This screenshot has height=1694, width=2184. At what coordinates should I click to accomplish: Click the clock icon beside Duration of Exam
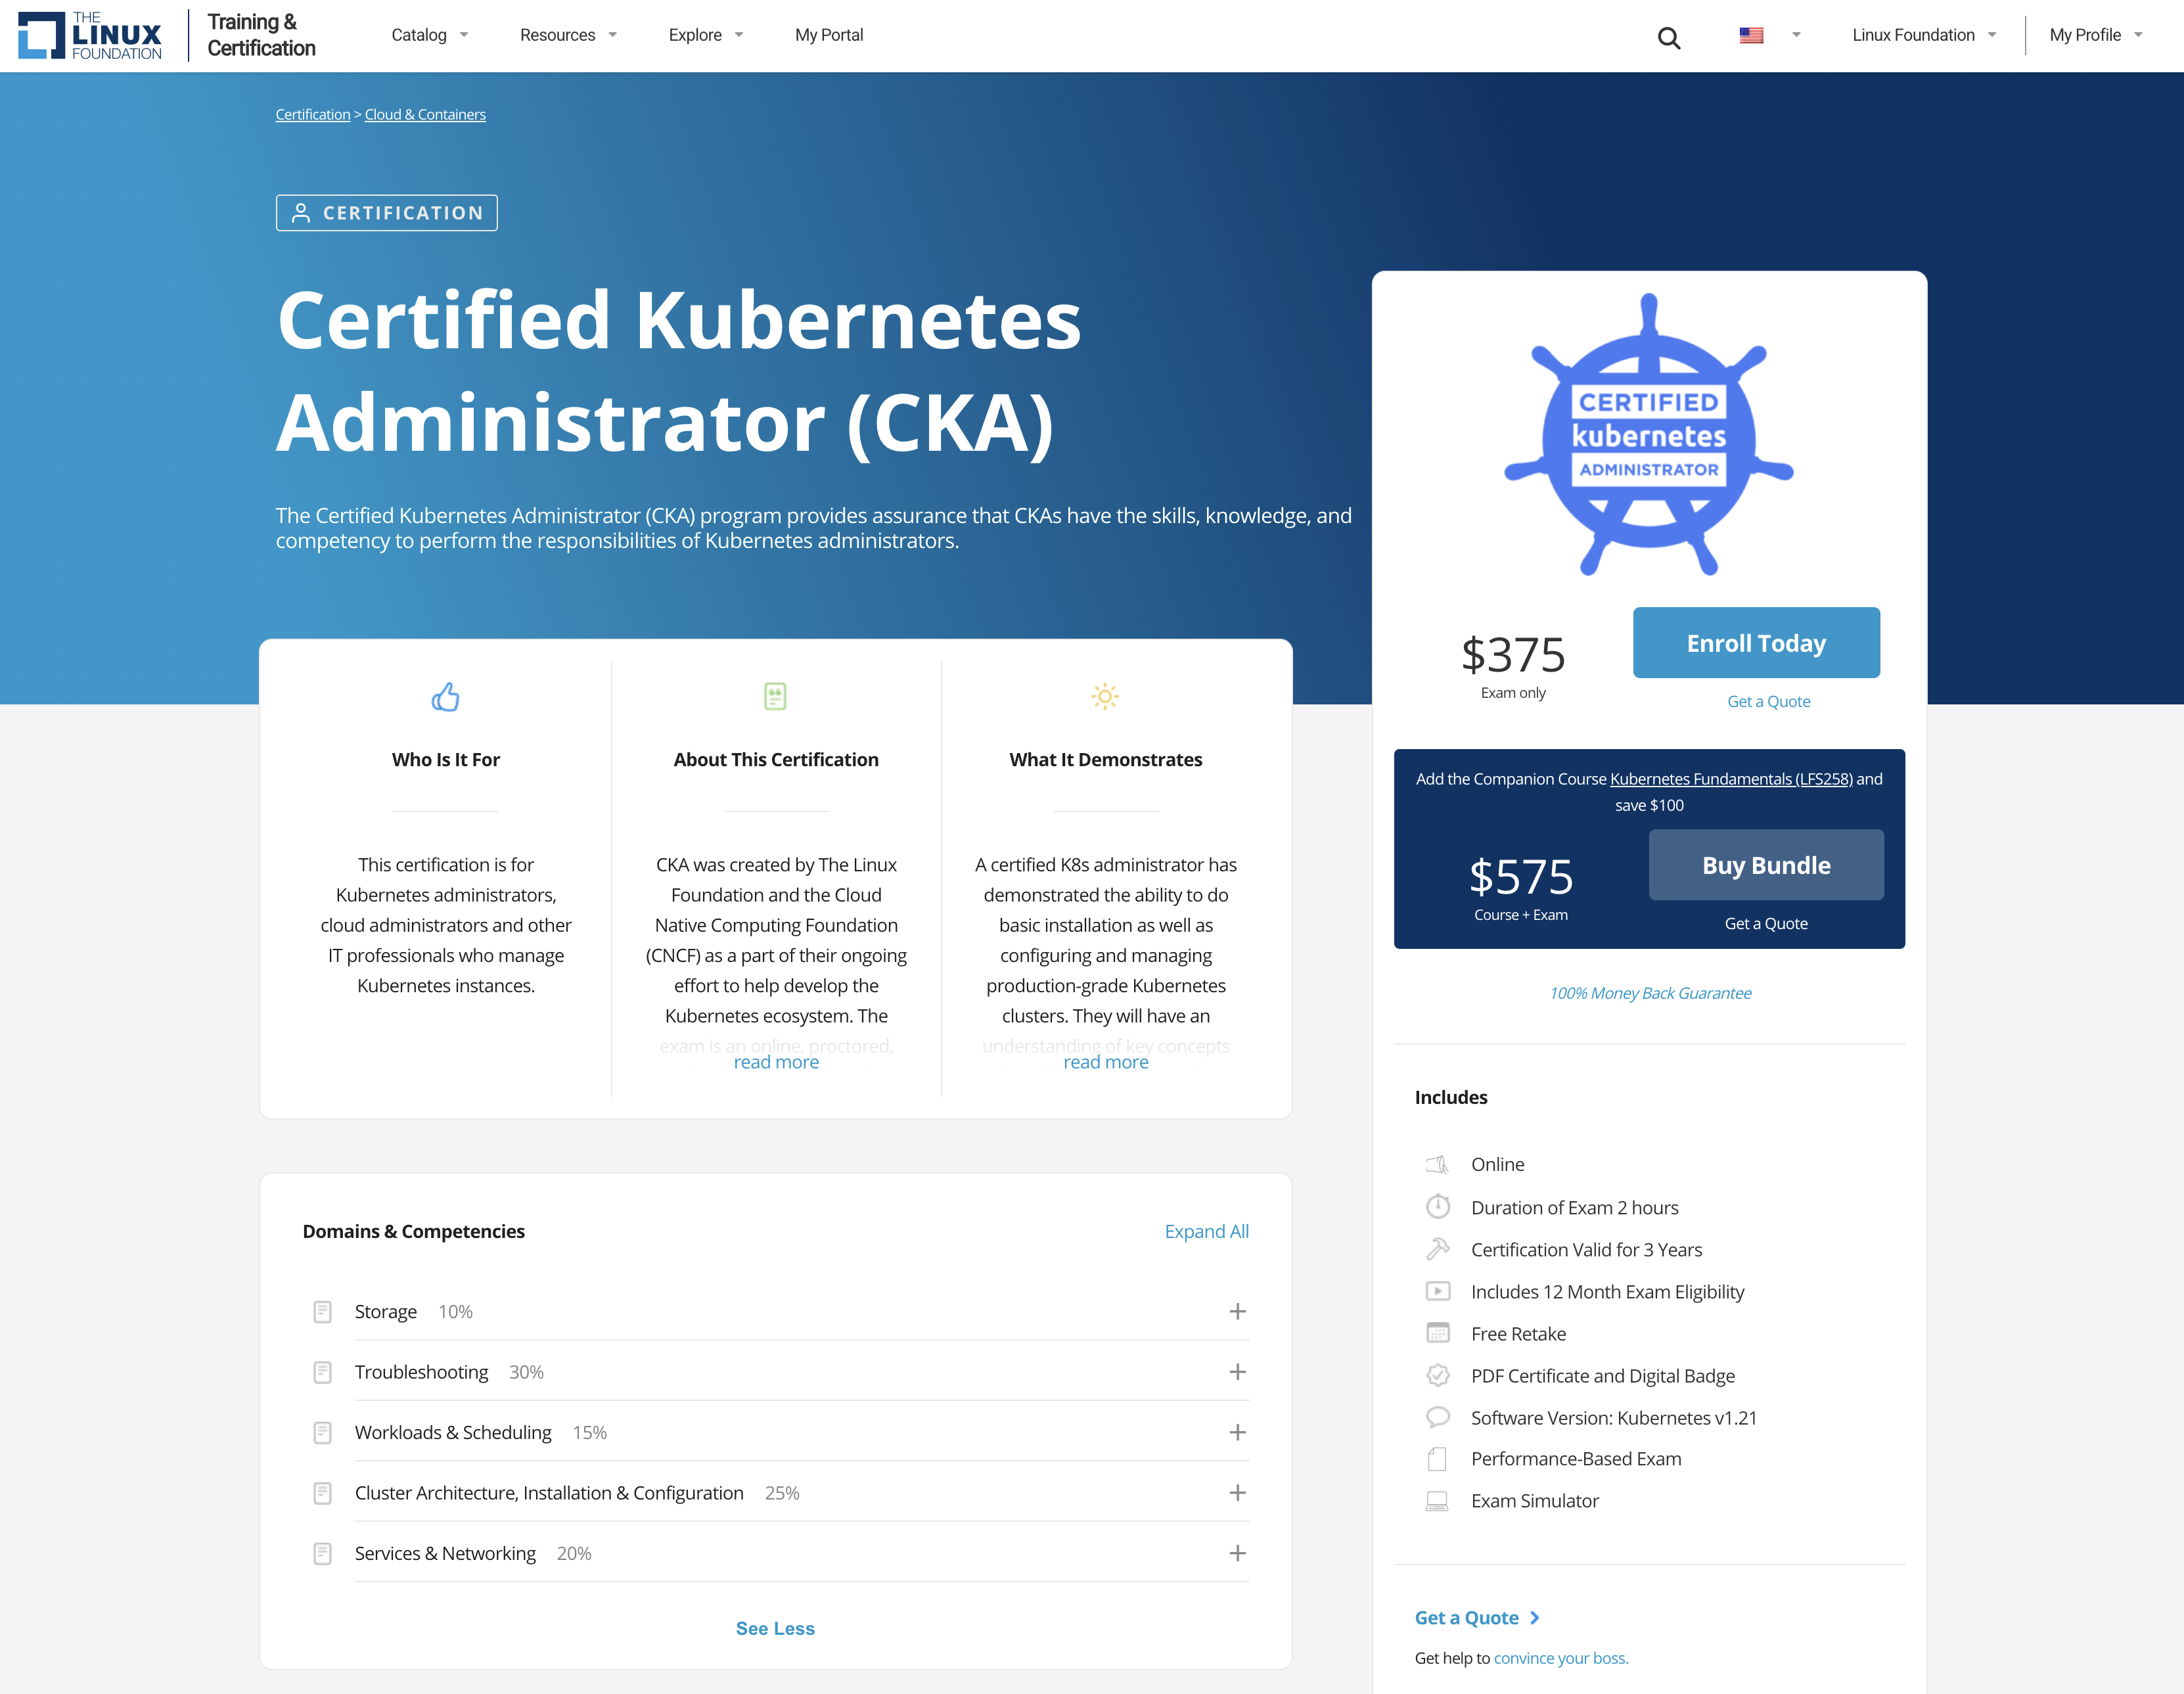(1437, 1207)
